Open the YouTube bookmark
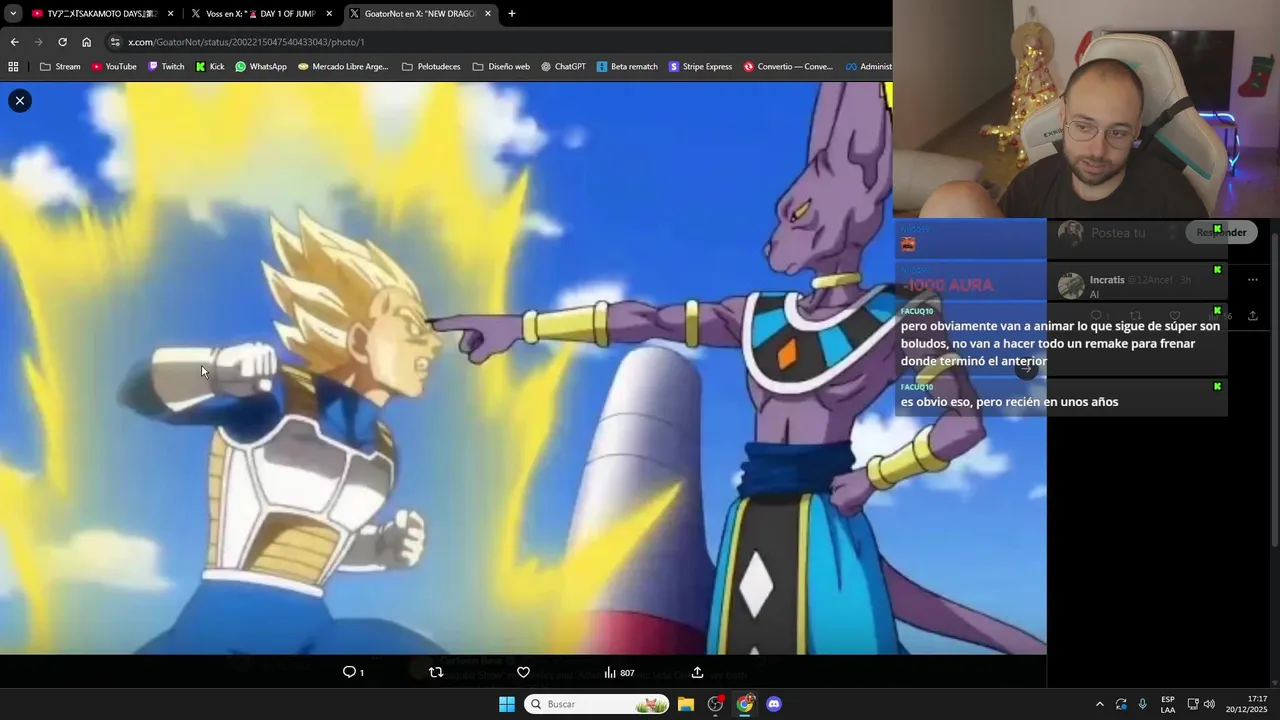1280x720 pixels. [x=113, y=67]
